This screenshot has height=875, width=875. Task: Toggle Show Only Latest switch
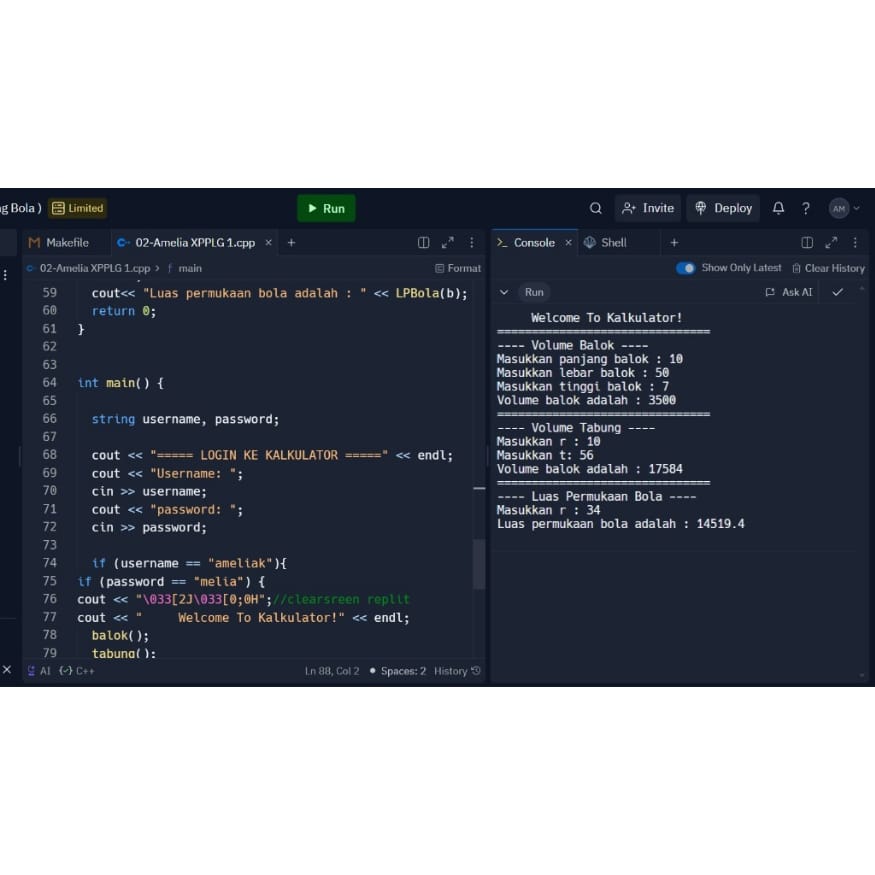point(685,268)
